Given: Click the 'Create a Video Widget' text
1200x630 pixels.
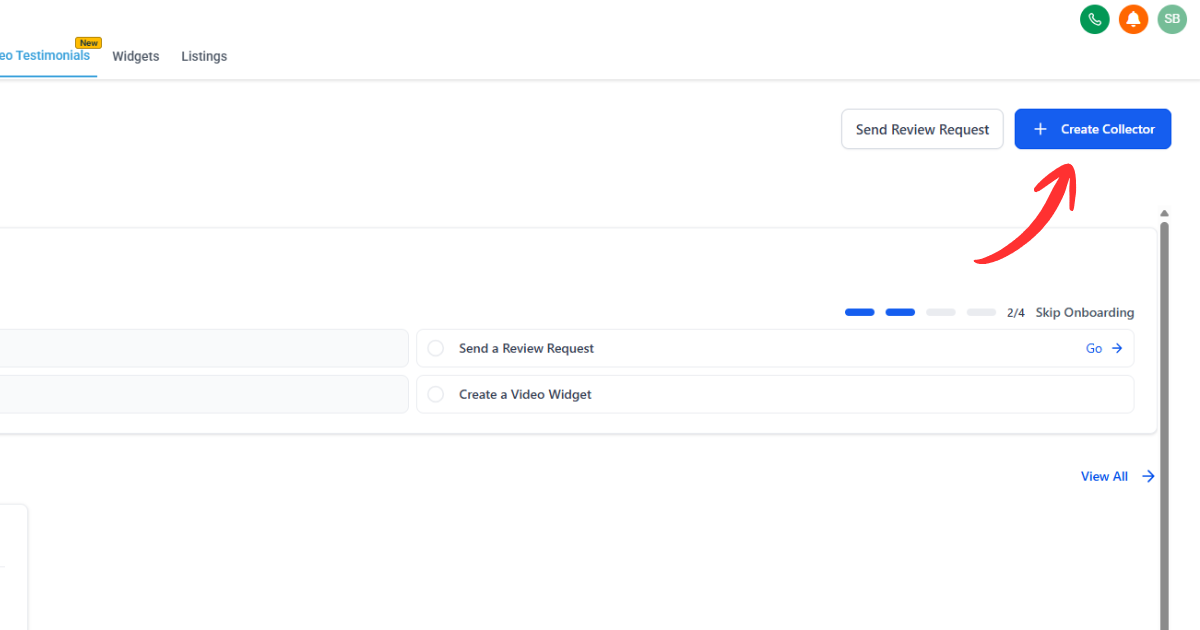Looking at the screenshot, I should tap(525, 395).
